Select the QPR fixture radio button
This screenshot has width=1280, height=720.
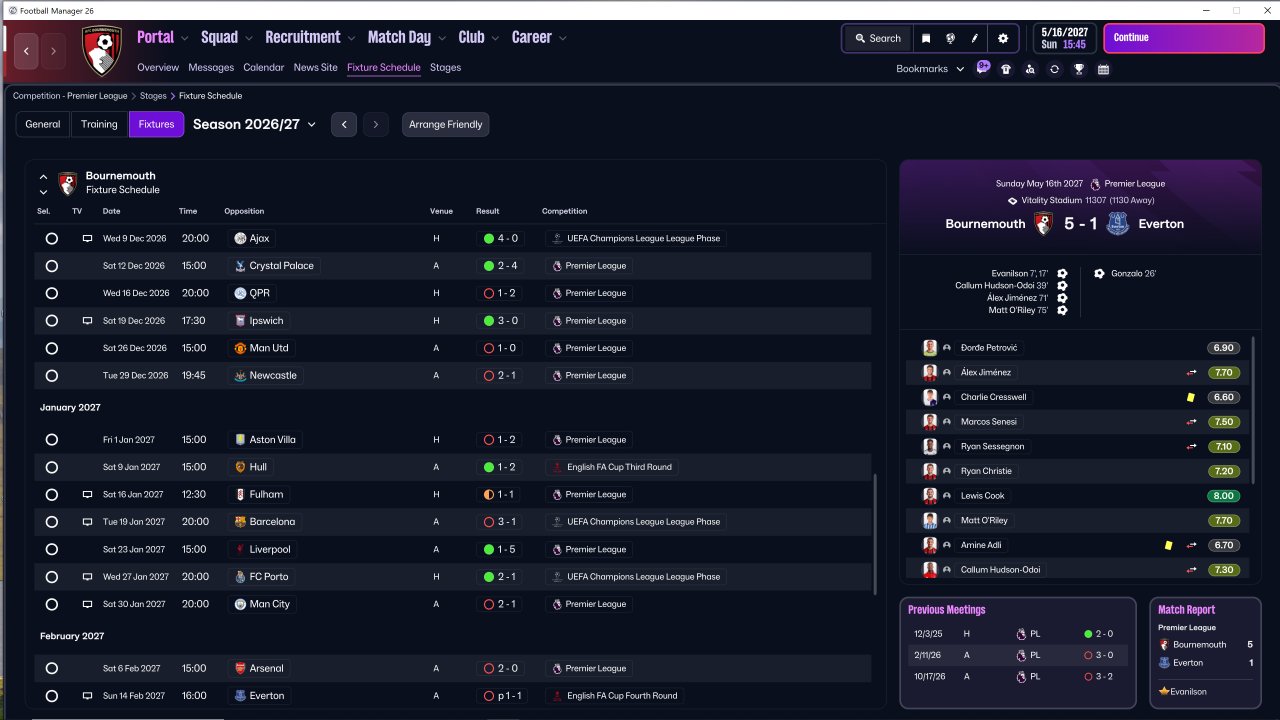tap(52, 293)
